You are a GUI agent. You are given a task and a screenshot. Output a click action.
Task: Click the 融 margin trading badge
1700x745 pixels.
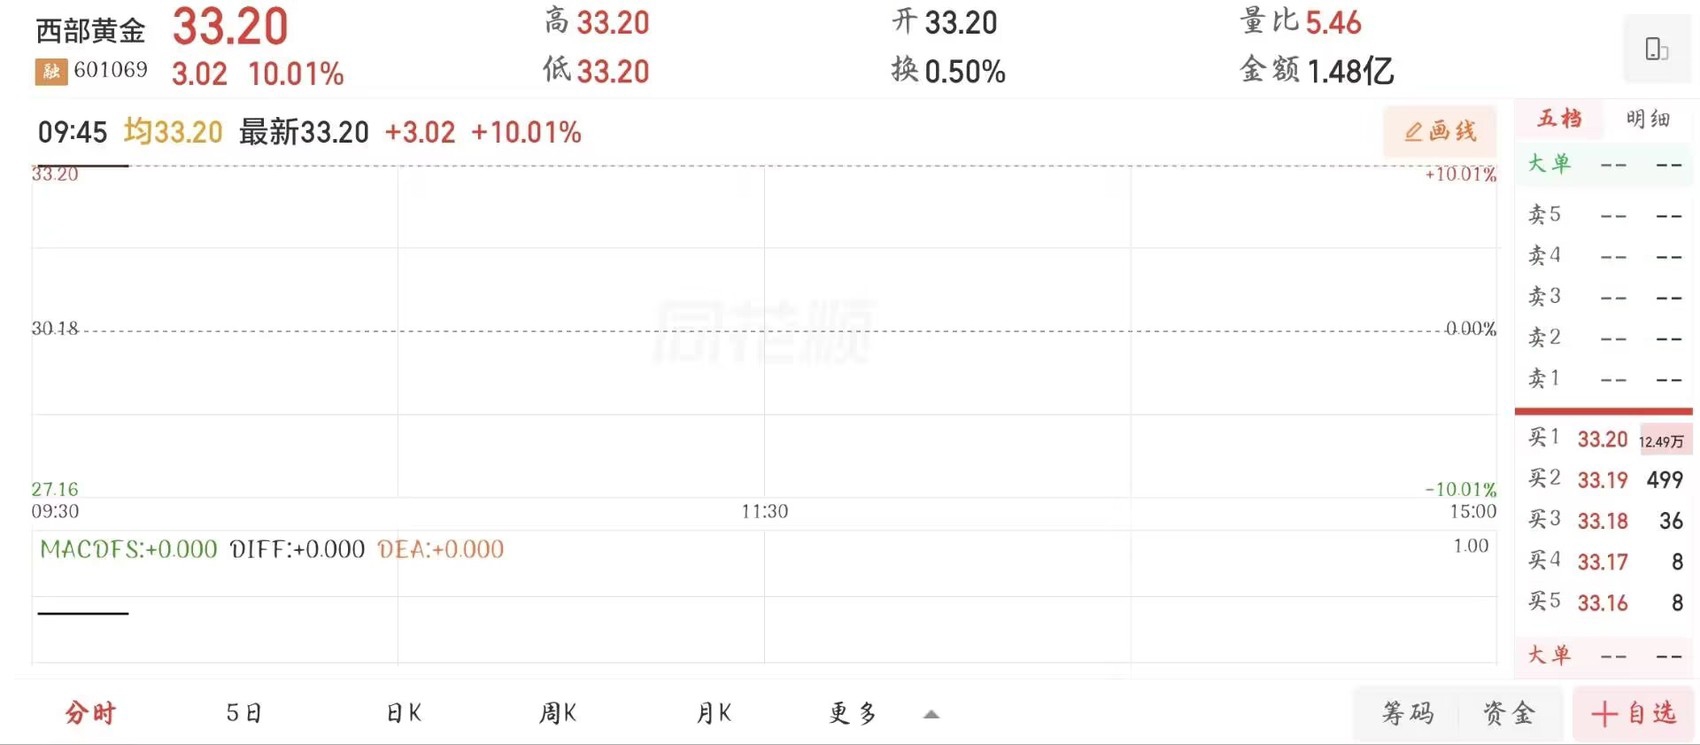point(51,71)
